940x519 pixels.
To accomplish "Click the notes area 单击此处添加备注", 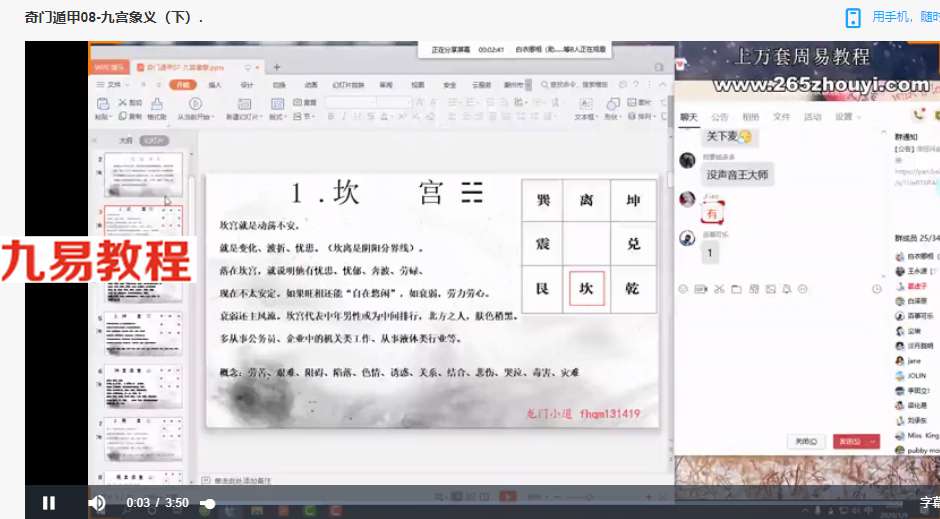I will pos(242,481).
